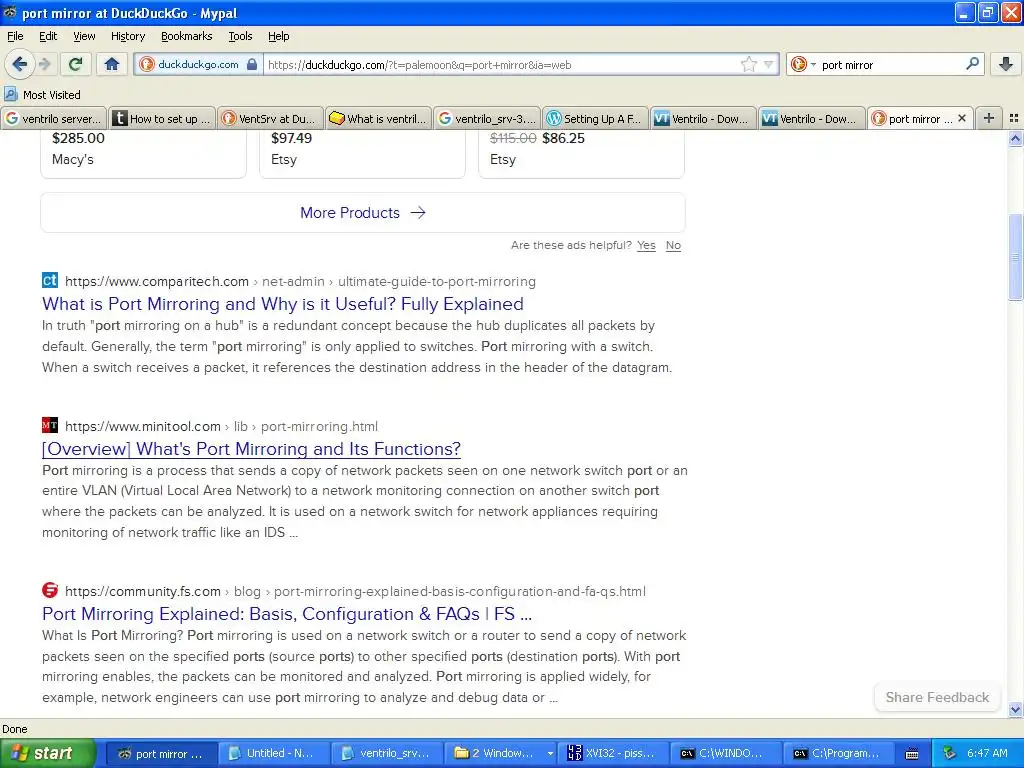Screen dimensions: 1024x768
Task: Go back with the back arrow button
Action: coord(19,64)
